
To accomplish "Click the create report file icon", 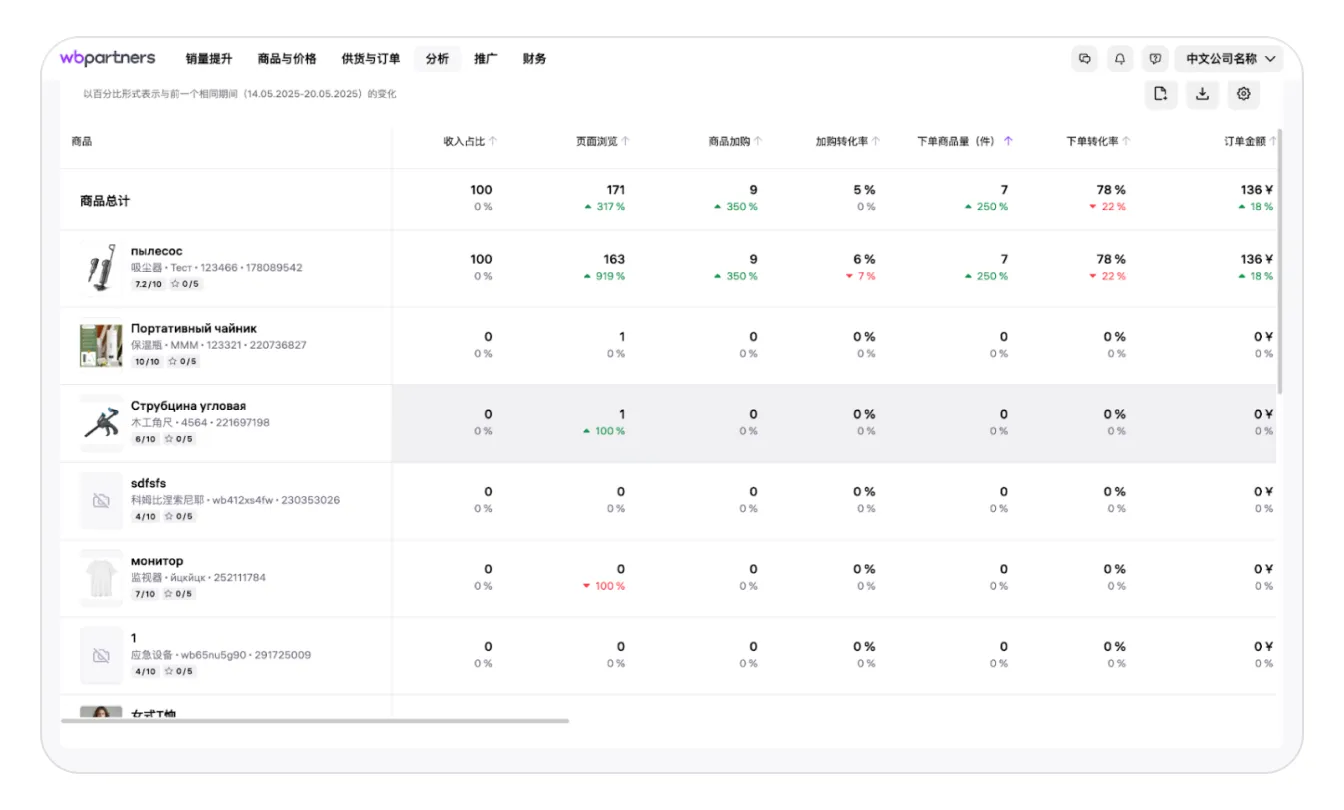I will coord(1161,94).
